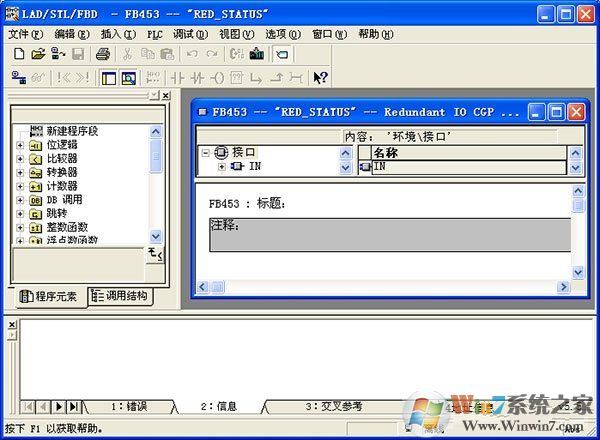The image size is (600, 440).
Task: Click the New file toolbar icon
Action: (x=19, y=54)
